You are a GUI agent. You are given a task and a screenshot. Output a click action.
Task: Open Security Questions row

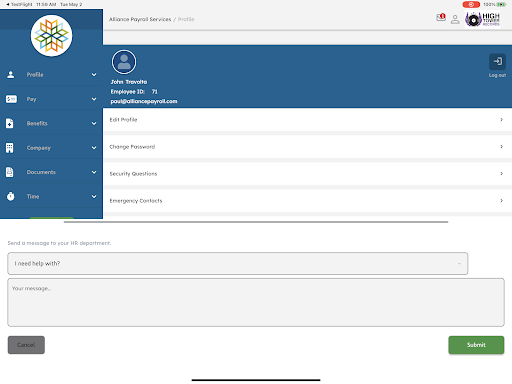[307, 174]
